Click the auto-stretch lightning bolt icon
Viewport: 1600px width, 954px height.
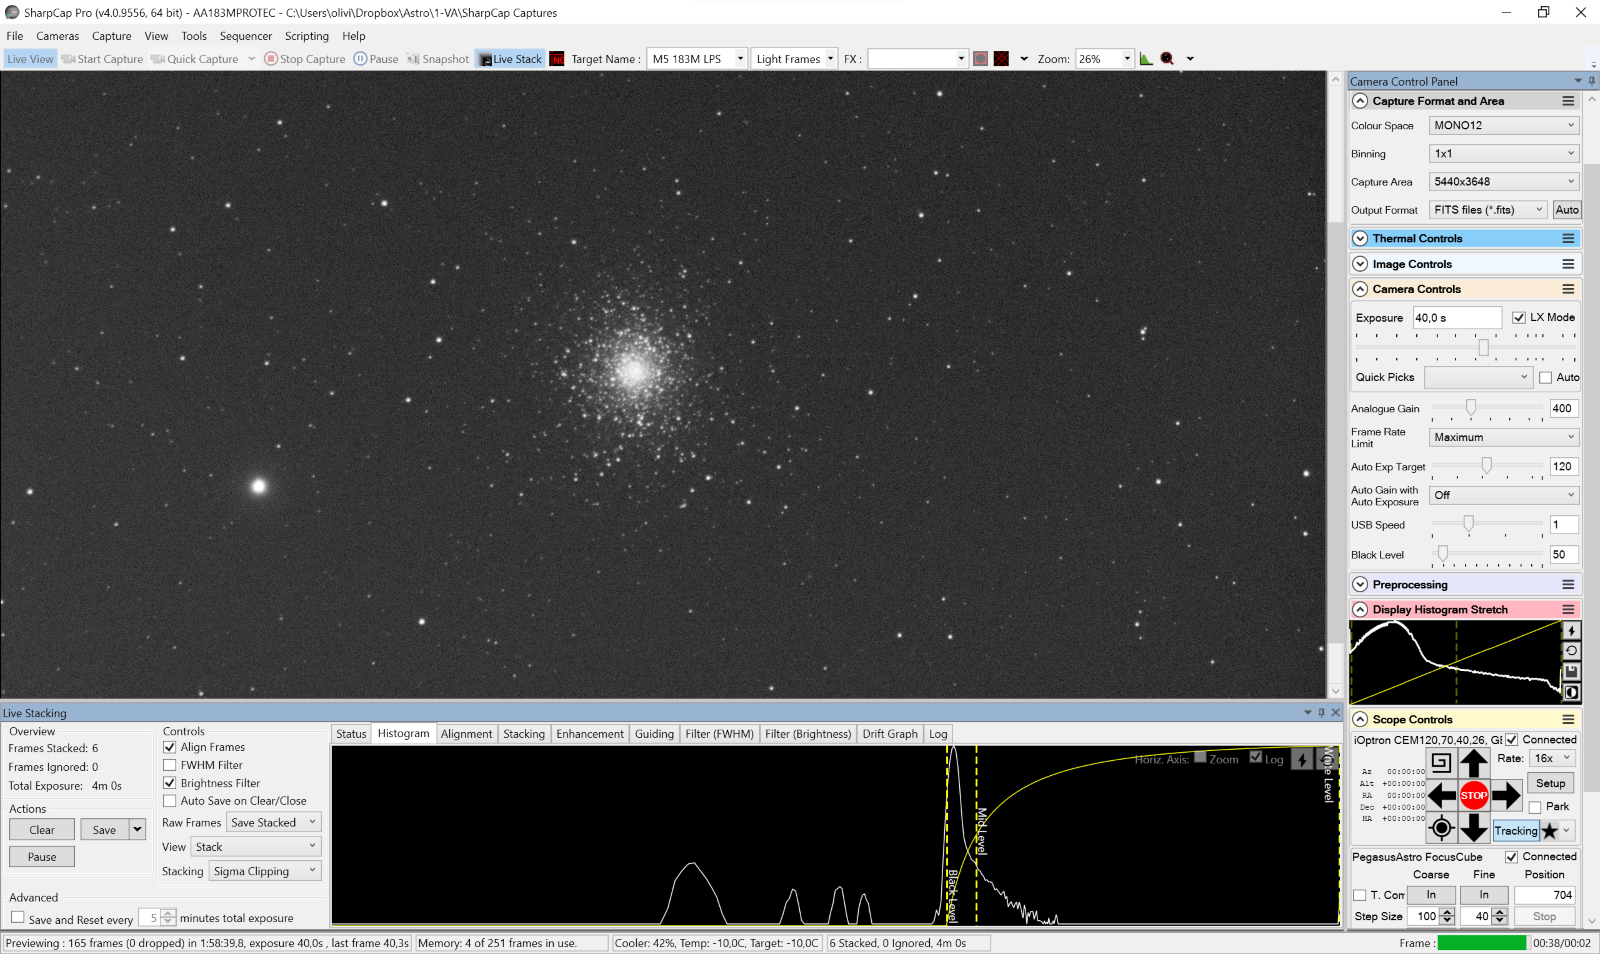pyautogui.click(x=1571, y=631)
